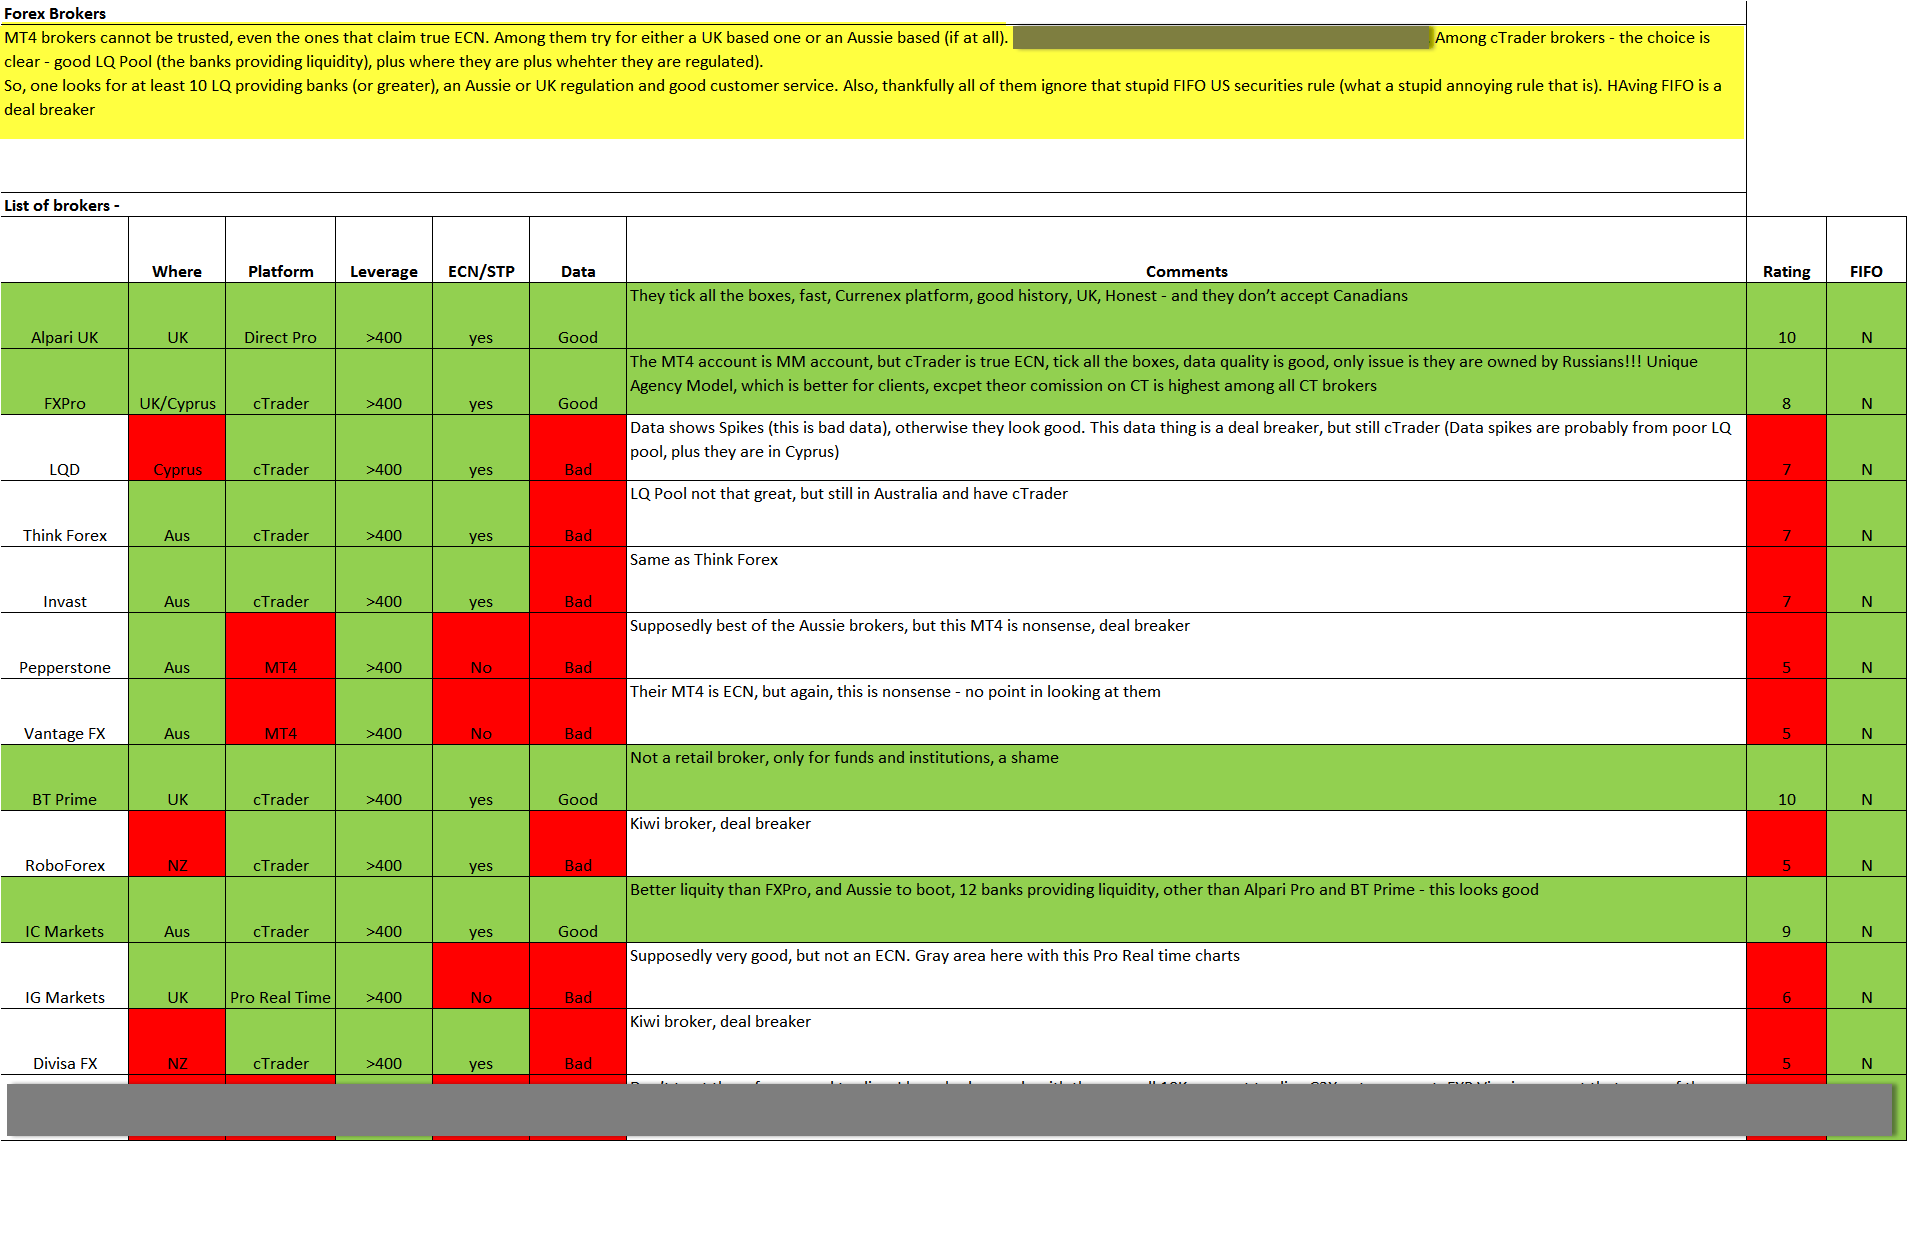Click RoboForex's "Kiwi broker, deal breaker" comment
1907x1237 pixels.
[x=1187, y=844]
